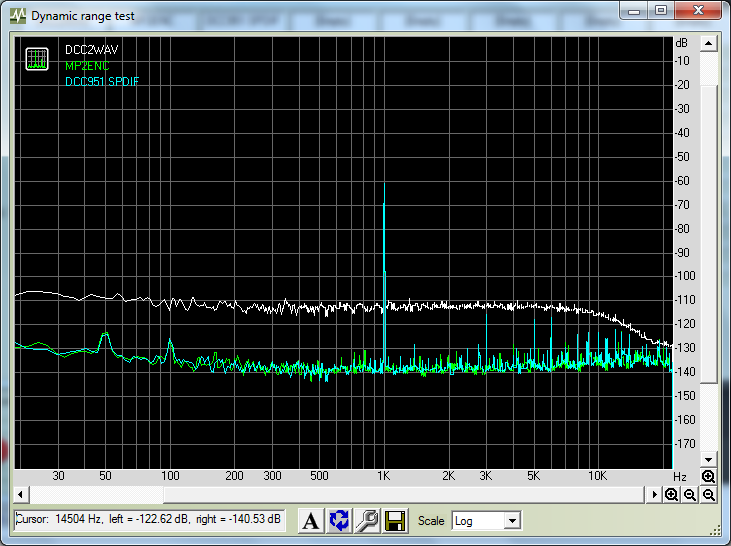Click the vertical dB scrollbar thumb
Image resolution: width=731 pixels, height=546 pixels.
pyautogui.click(x=709, y=235)
